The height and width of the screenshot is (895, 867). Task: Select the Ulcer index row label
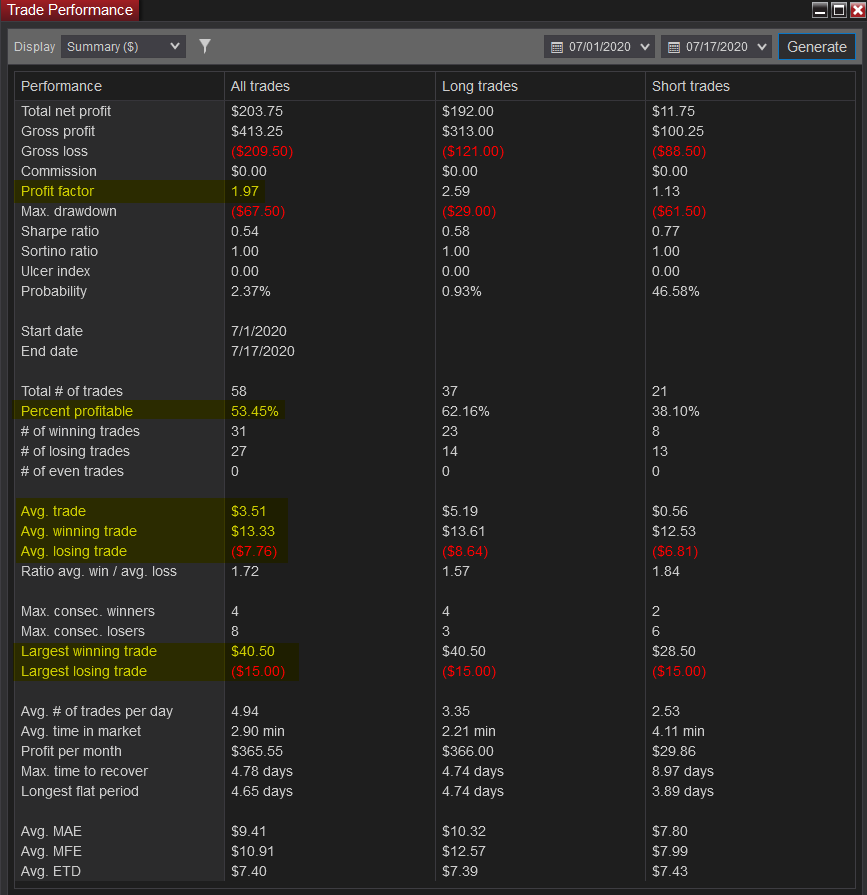[x=55, y=271]
